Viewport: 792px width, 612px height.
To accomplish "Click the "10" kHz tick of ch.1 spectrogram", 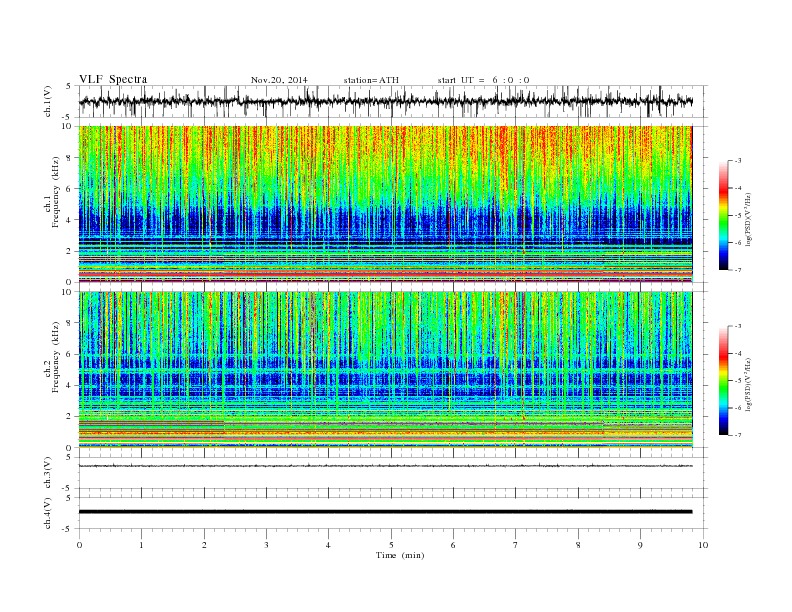I will pos(69,126).
